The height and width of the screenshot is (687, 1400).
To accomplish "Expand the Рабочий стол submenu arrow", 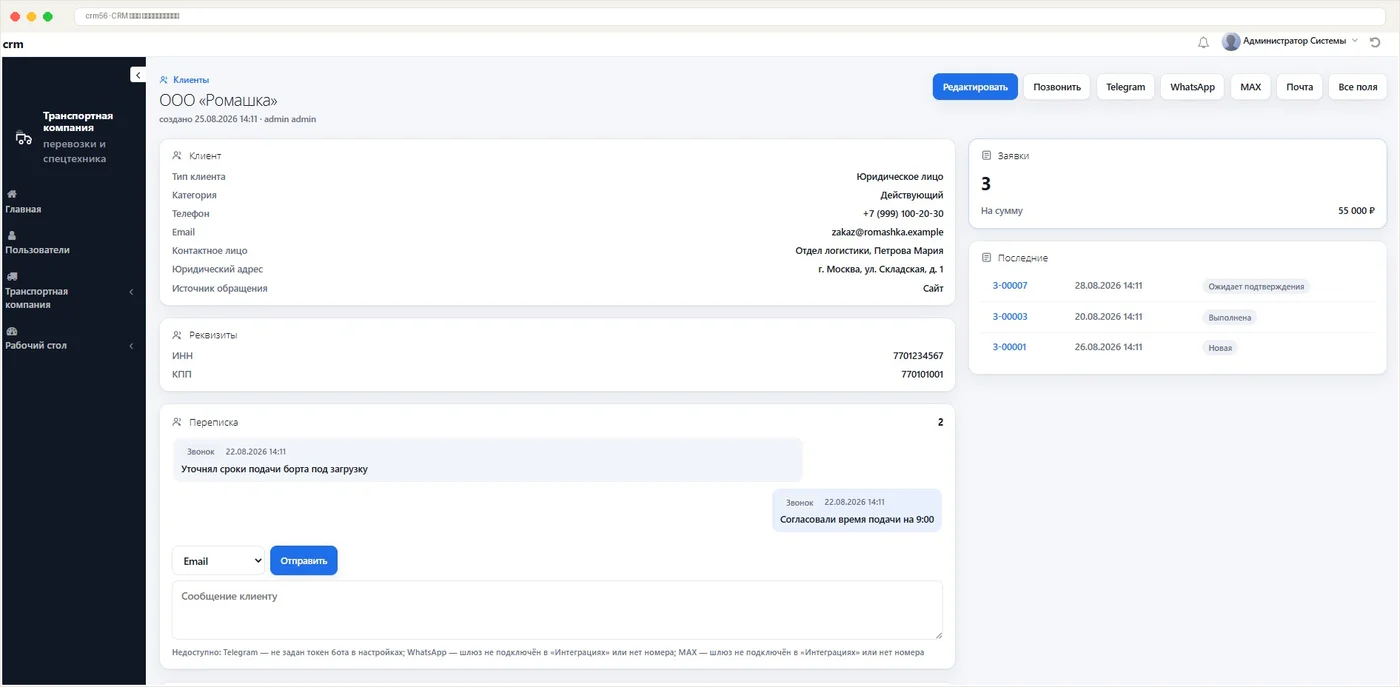I will click(132, 346).
